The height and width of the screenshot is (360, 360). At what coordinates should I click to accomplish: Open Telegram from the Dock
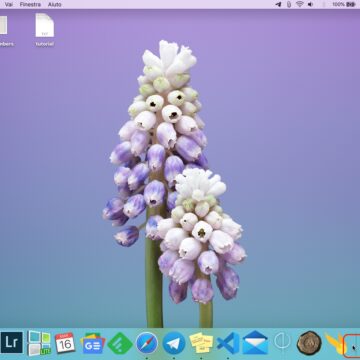pyautogui.click(x=174, y=343)
